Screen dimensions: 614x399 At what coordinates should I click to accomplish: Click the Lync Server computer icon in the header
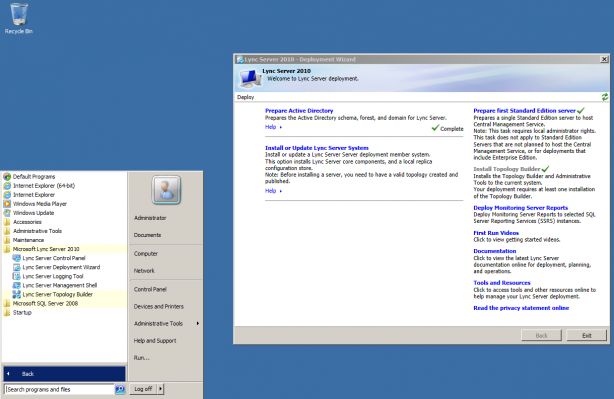[x=250, y=79]
